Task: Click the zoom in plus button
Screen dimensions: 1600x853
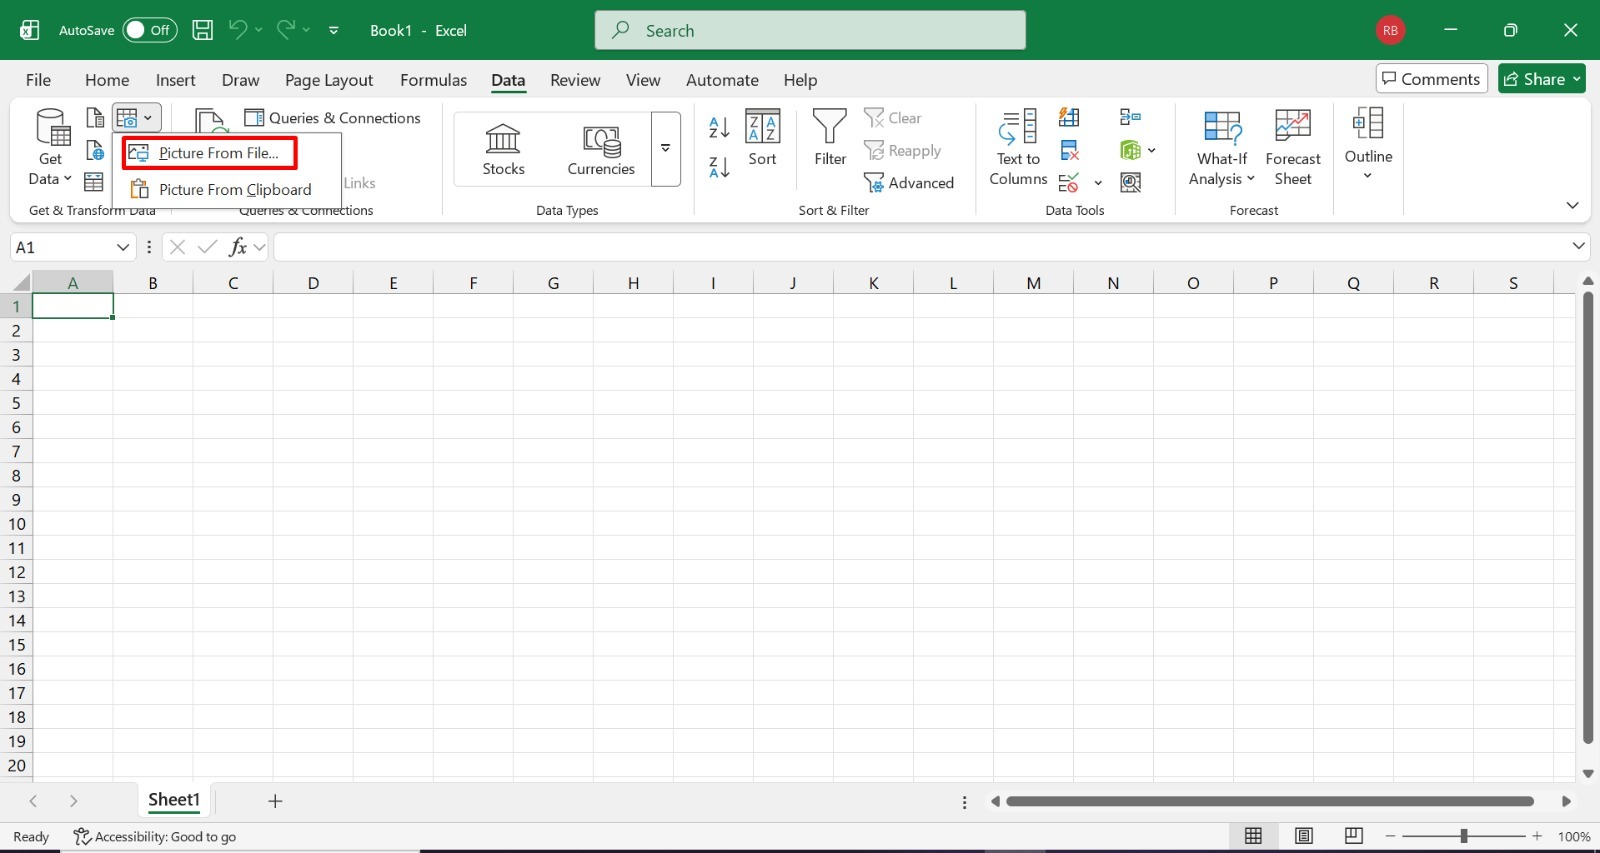Action: (x=1537, y=836)
